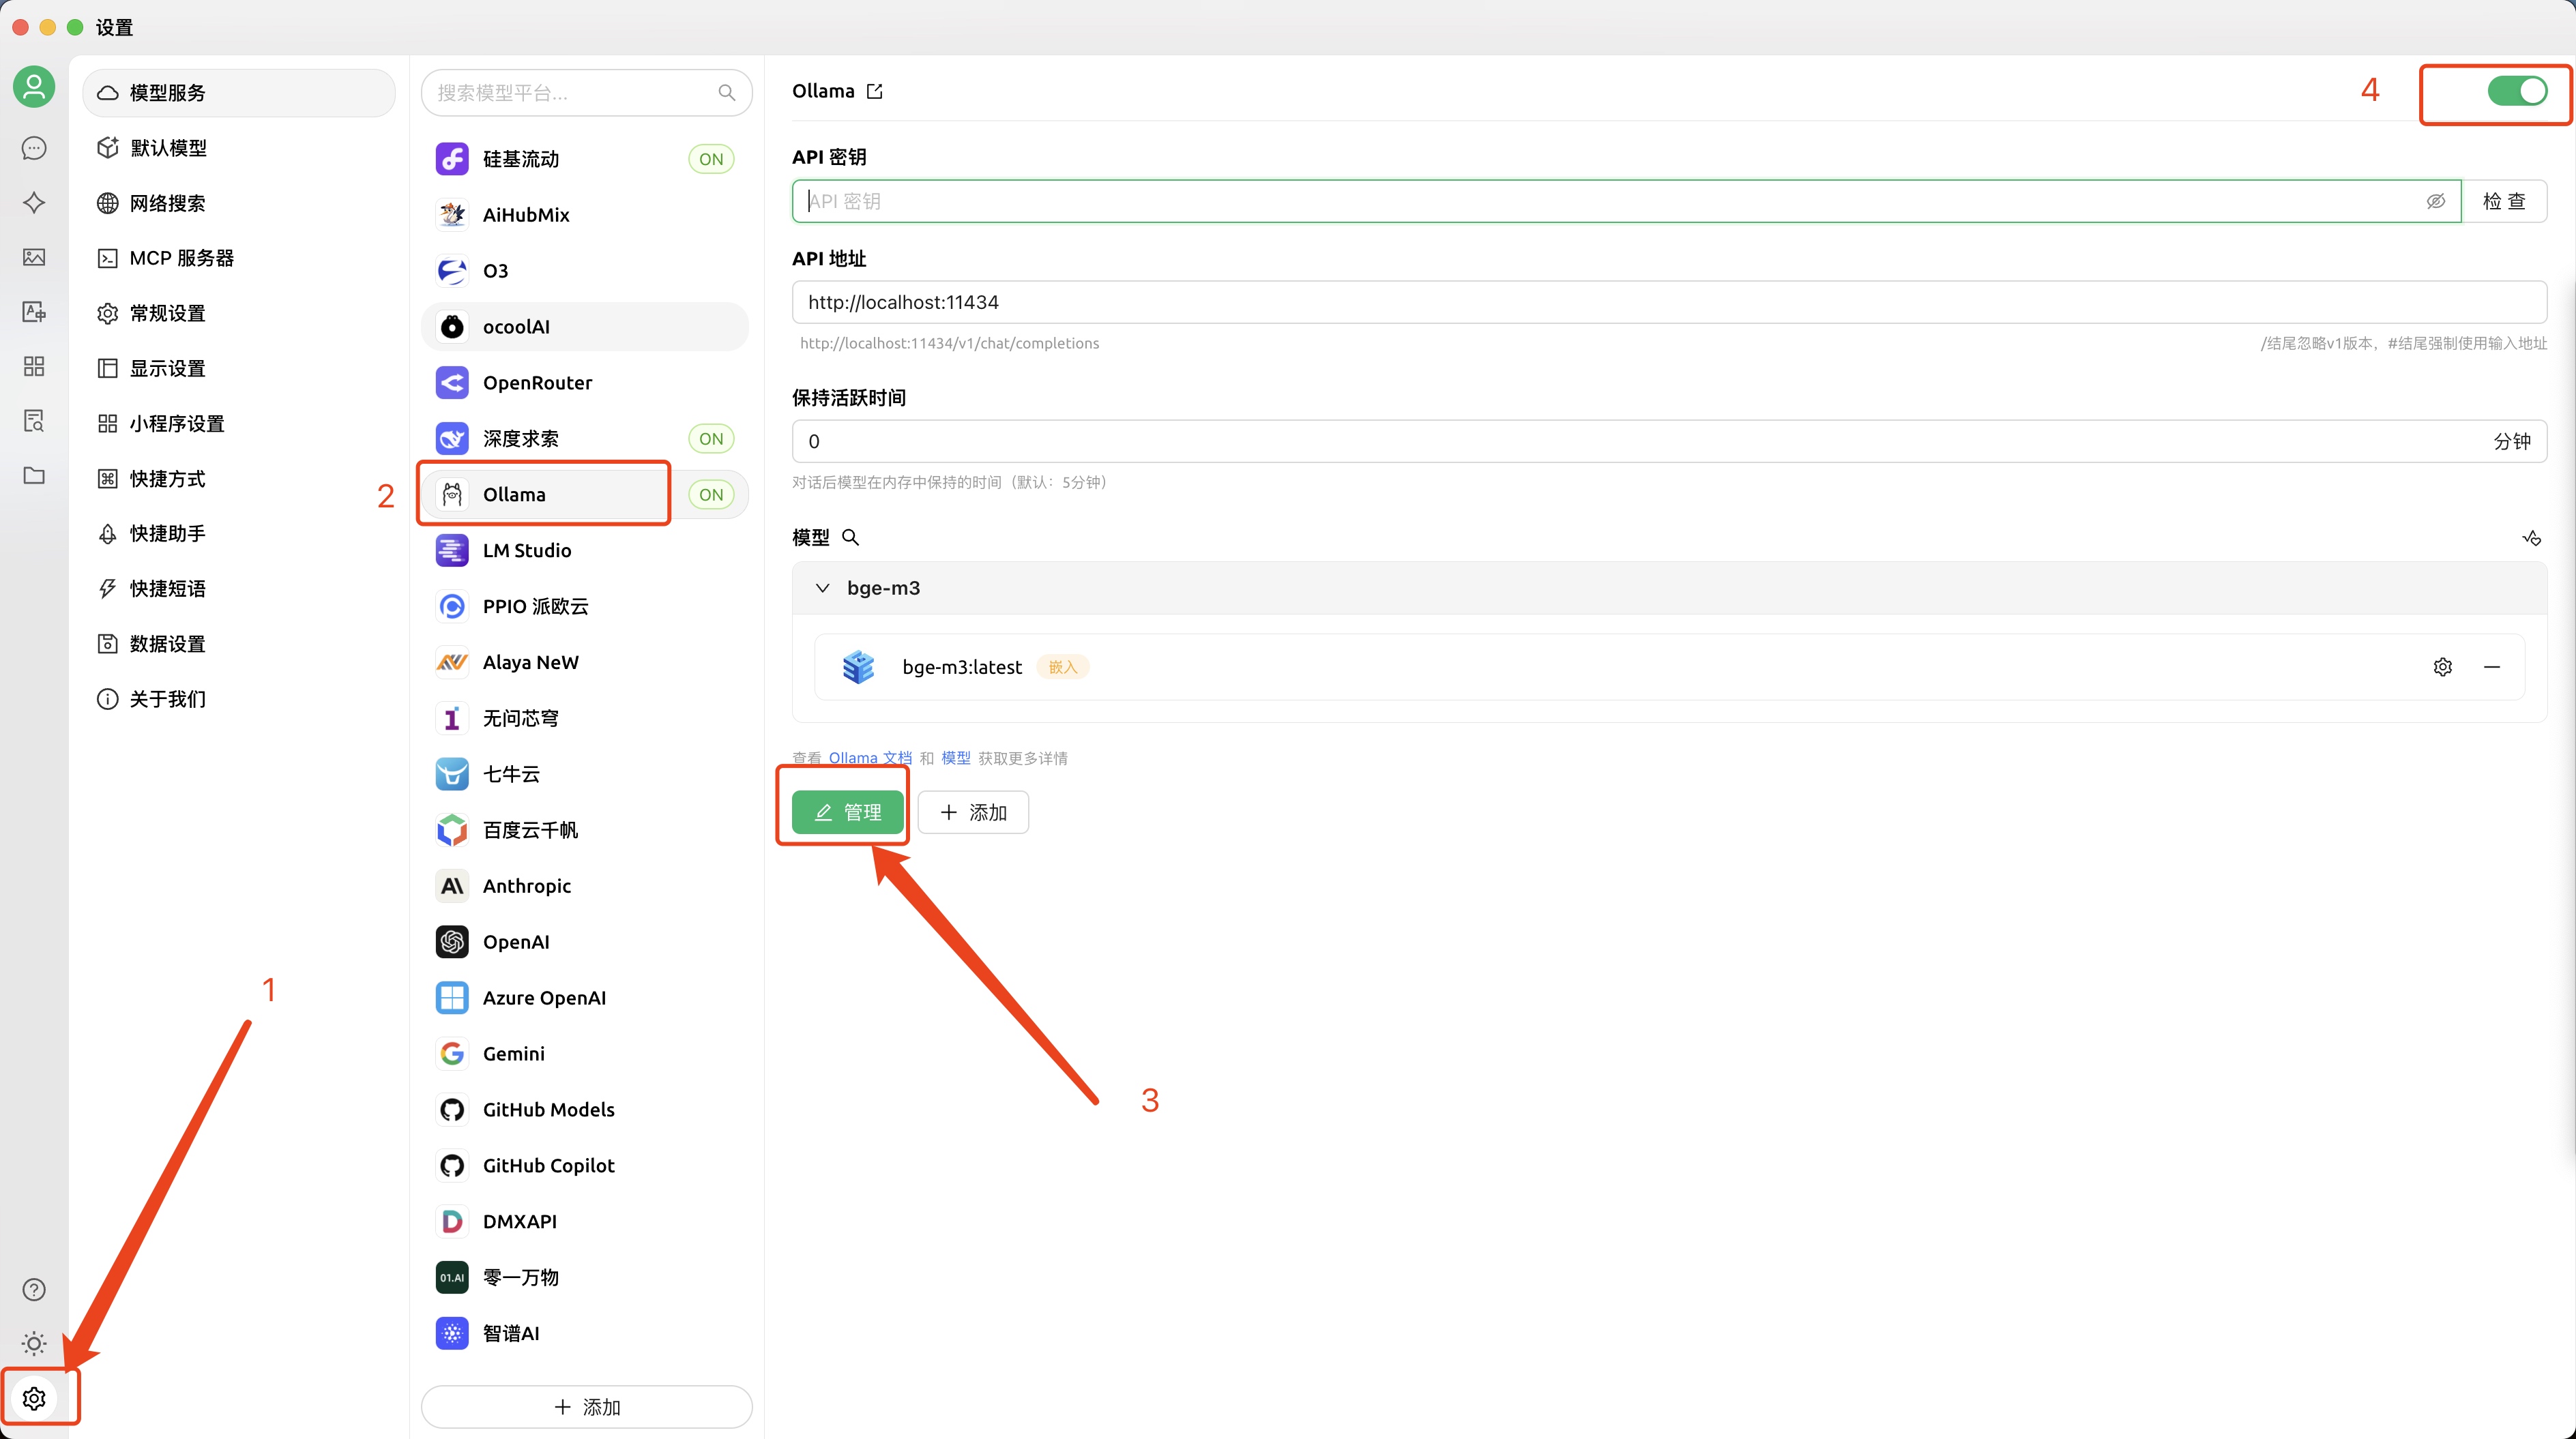Click the 管理 models button
This screenshot has height=1439, width=2576.
(848, 812)
